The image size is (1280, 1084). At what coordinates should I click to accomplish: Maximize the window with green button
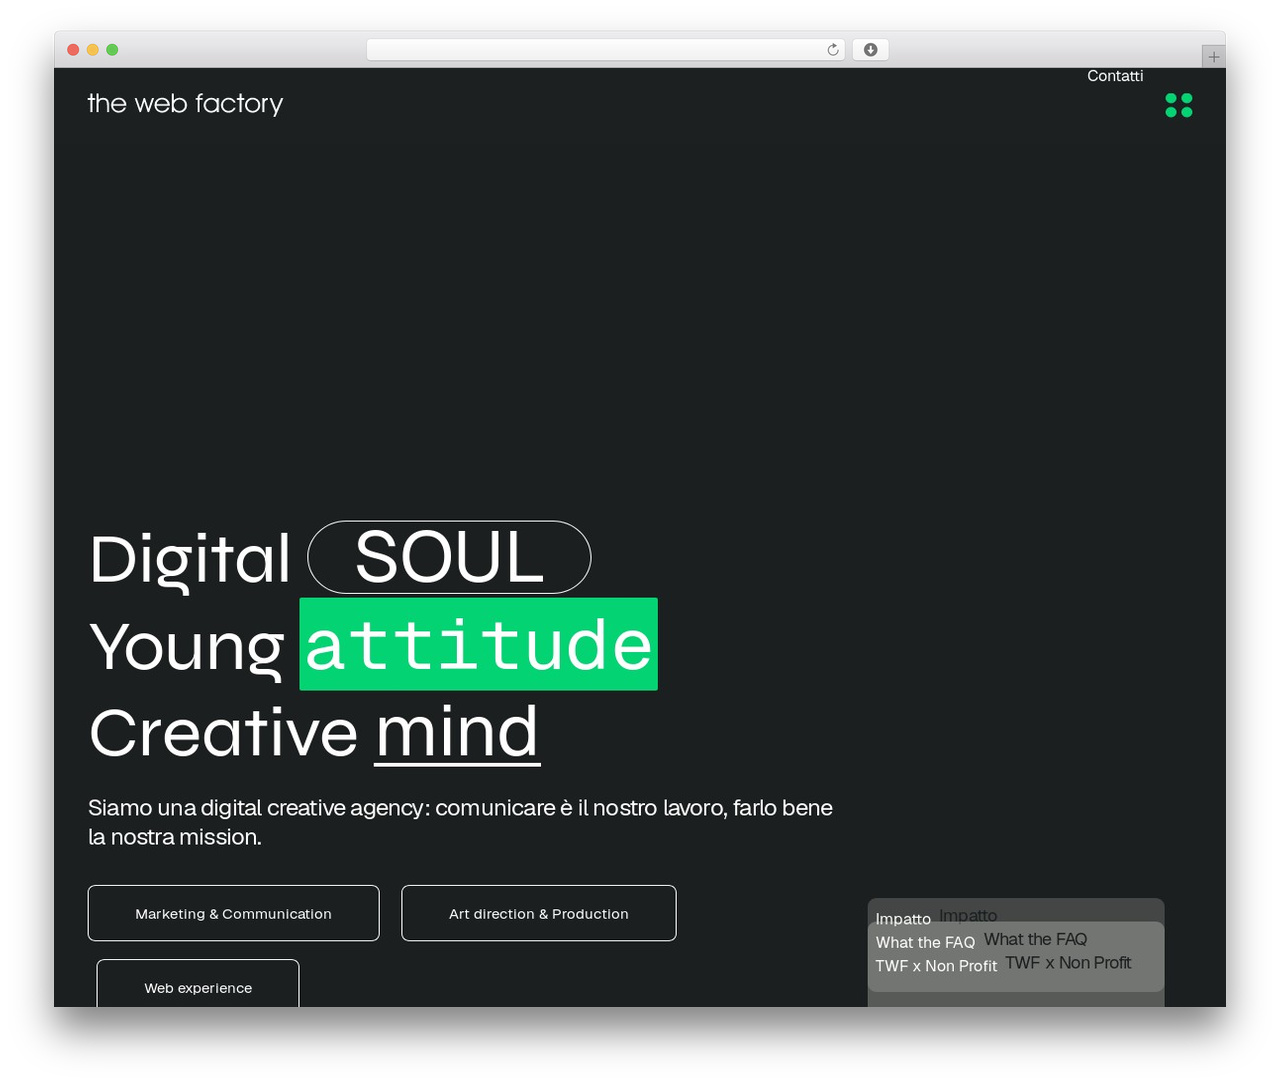pyautogui.click(x=112, y=50)
